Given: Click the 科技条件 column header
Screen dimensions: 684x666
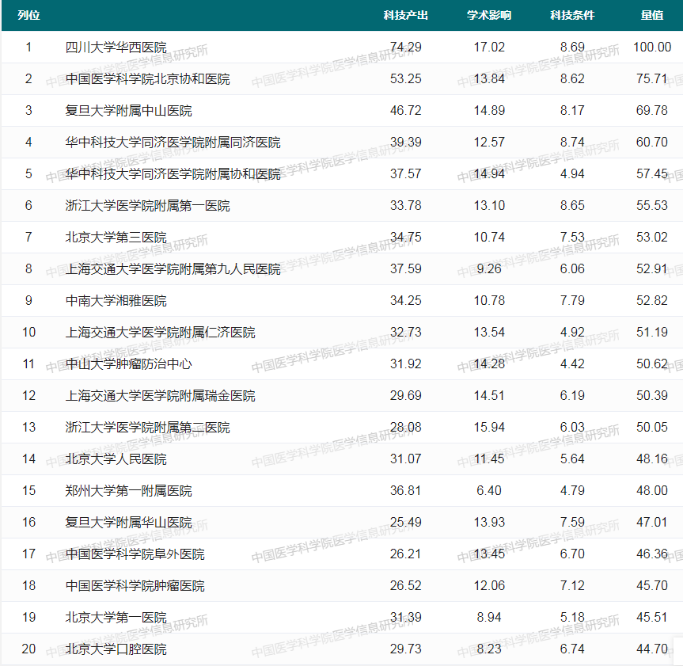Looking at the screenshot, I should pos(572,15).
